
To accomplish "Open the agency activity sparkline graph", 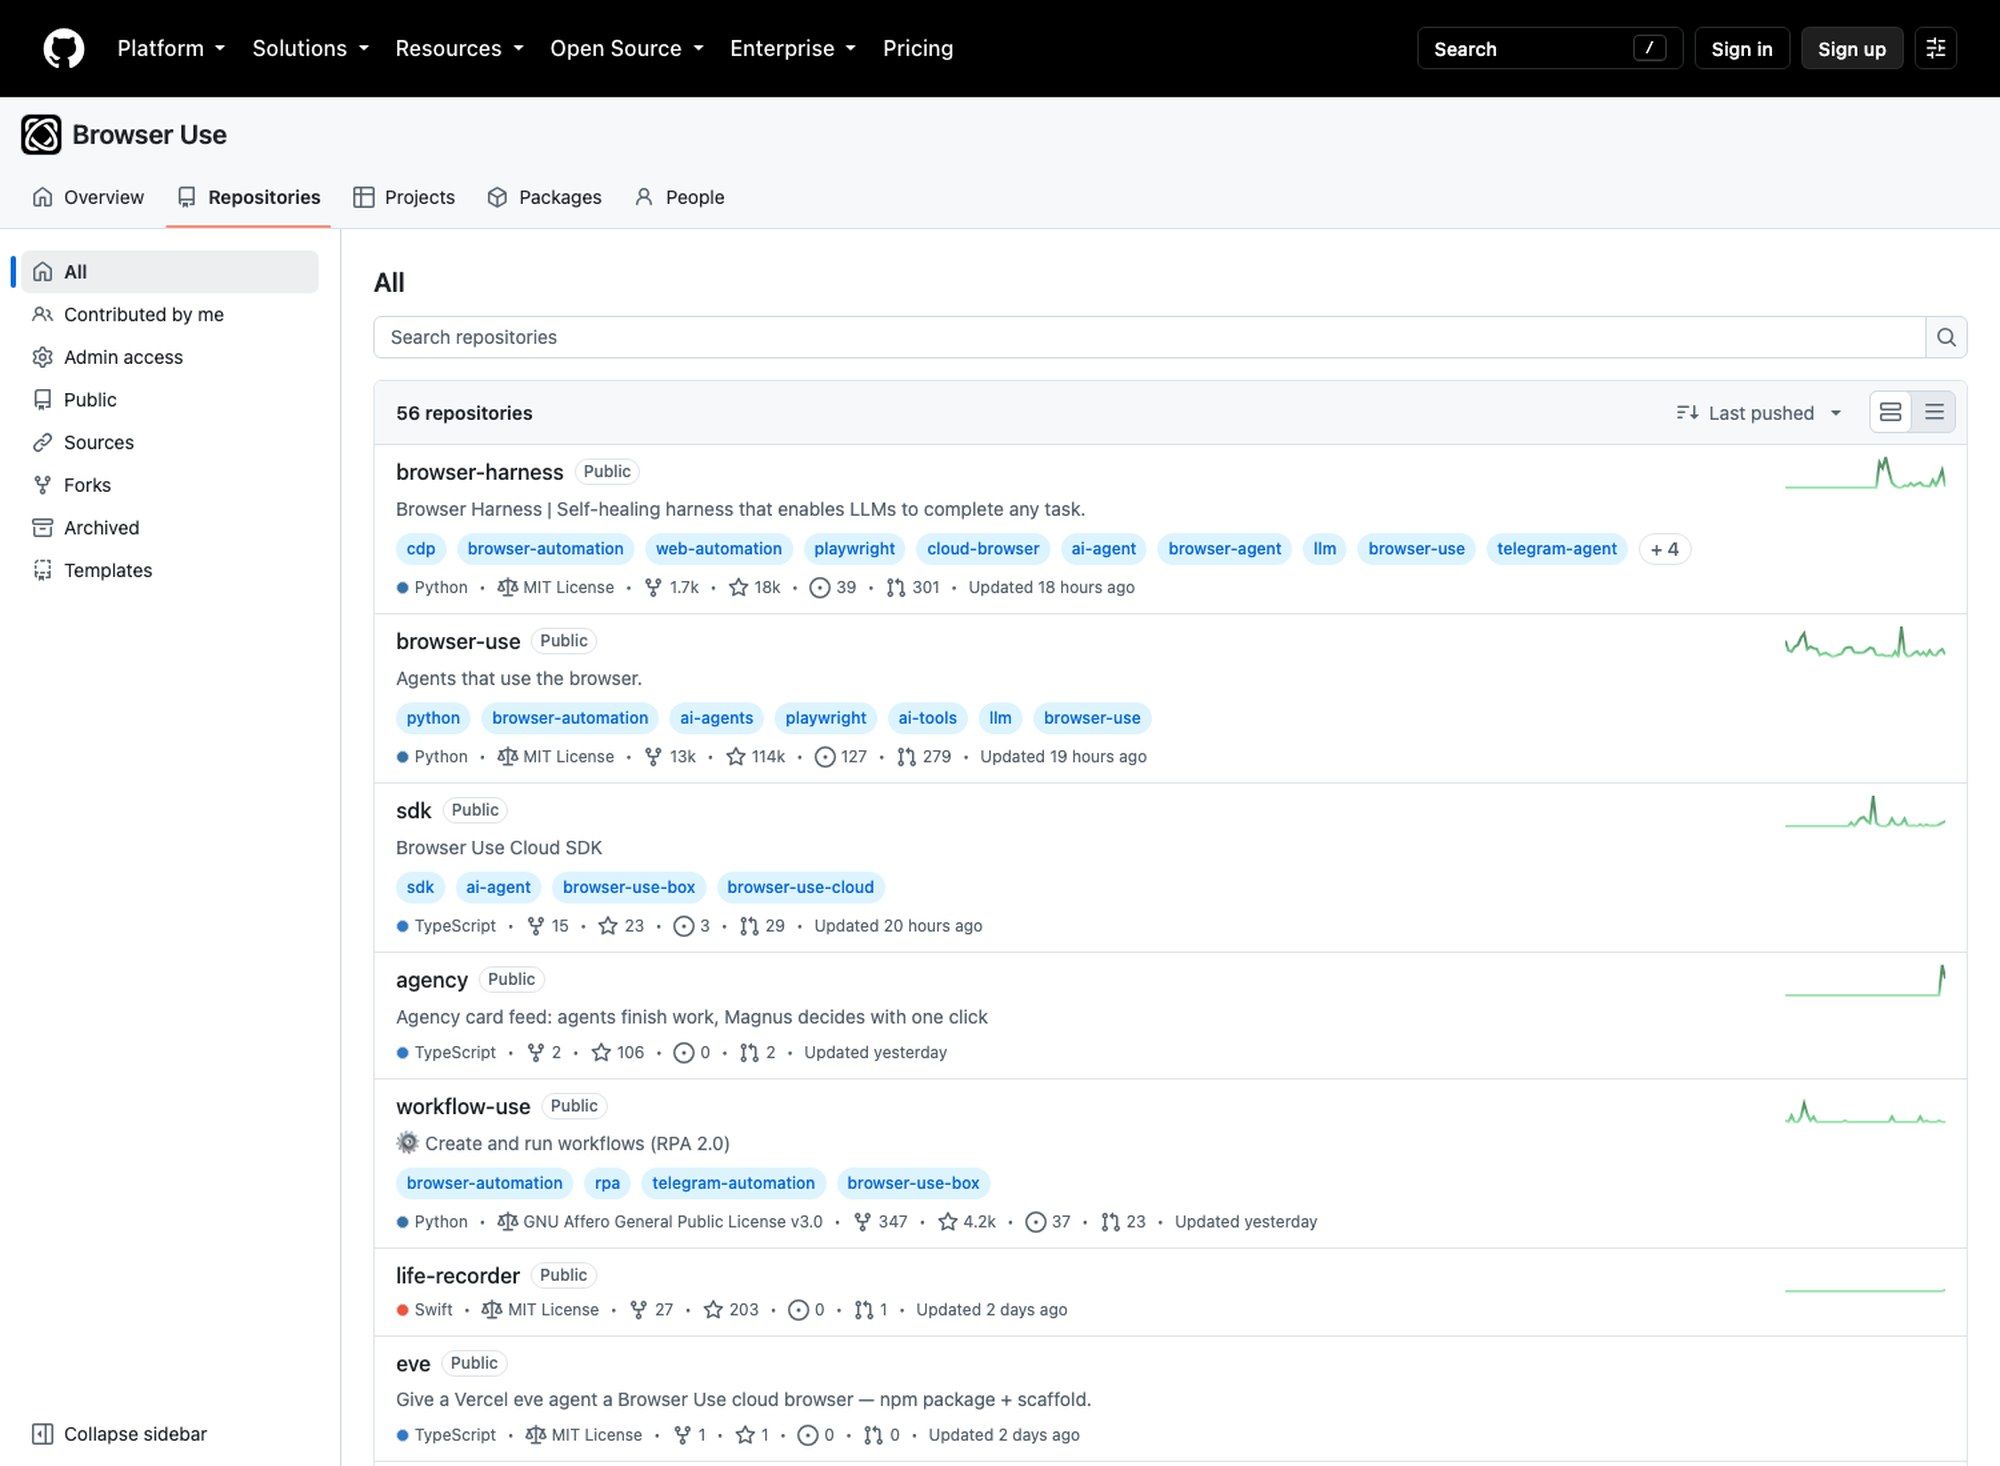I will pyautogui.click(x=1865, y=980).
